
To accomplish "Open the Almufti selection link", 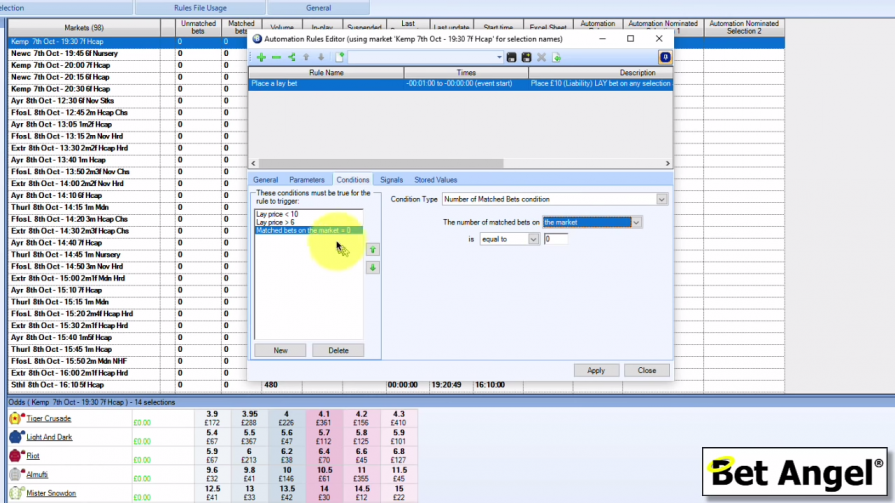I will tap(37, 474).
